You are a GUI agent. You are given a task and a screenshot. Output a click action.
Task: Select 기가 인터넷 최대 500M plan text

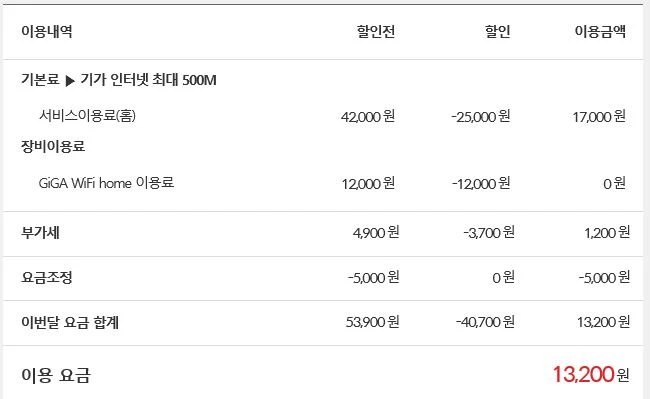click(148, 80)
